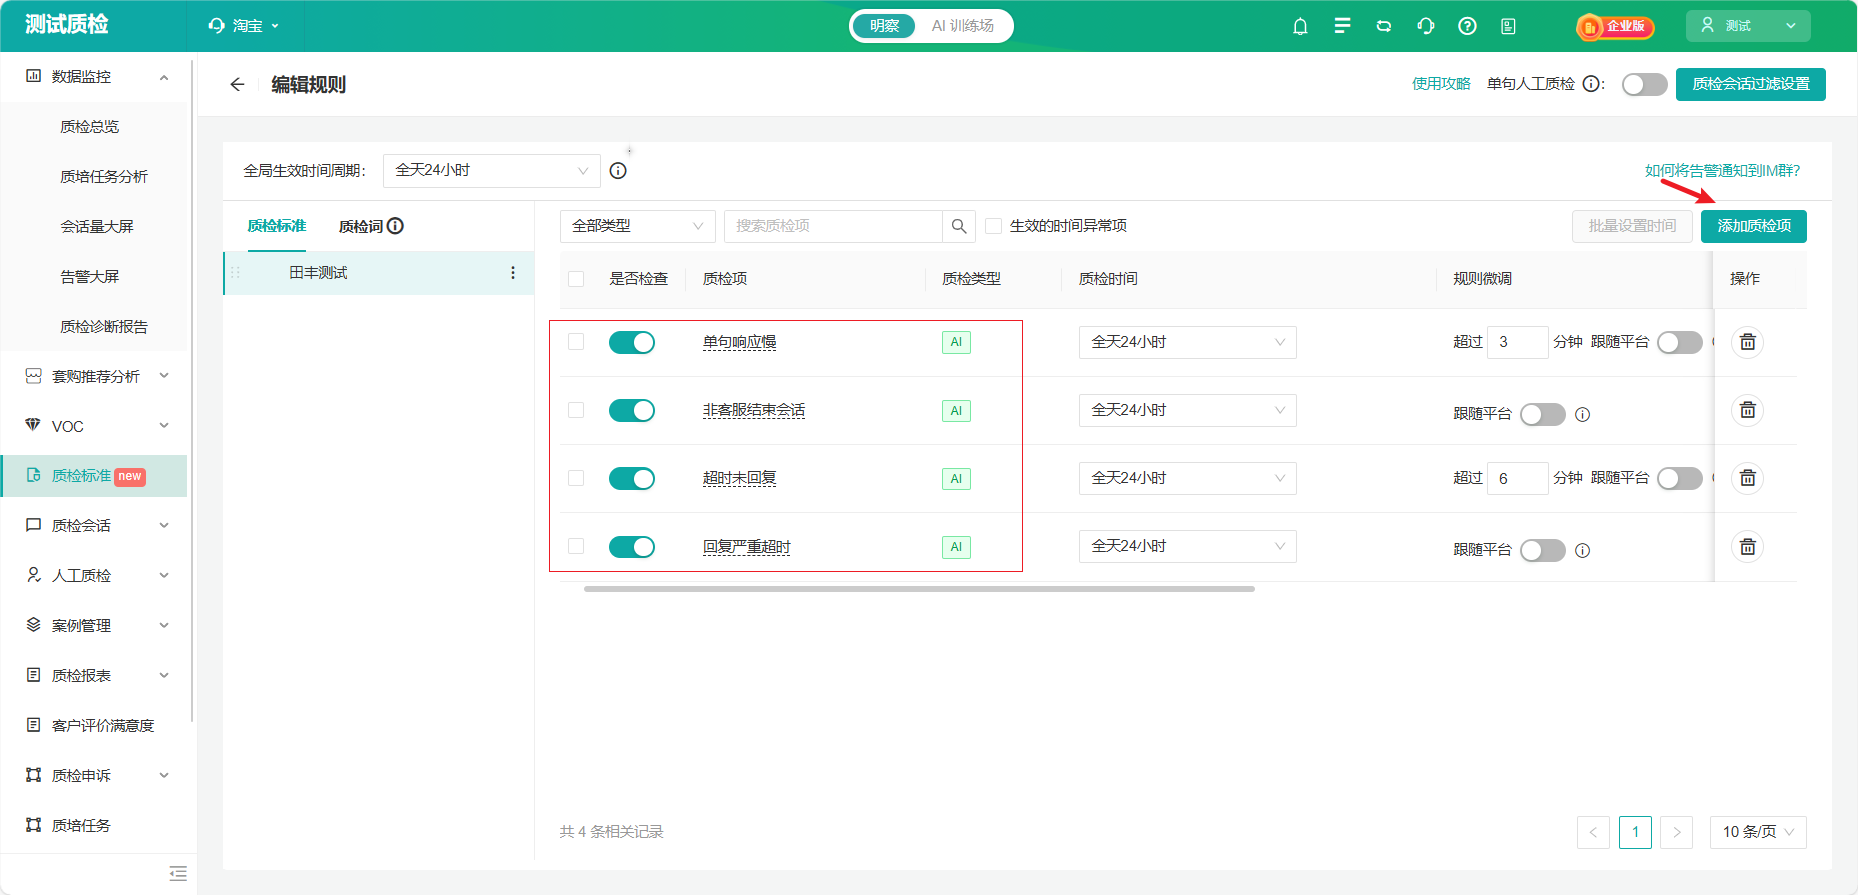This screenshot has width=1858, height=895.
Task: Open the help question mark icon
Action: point(1467,26)
